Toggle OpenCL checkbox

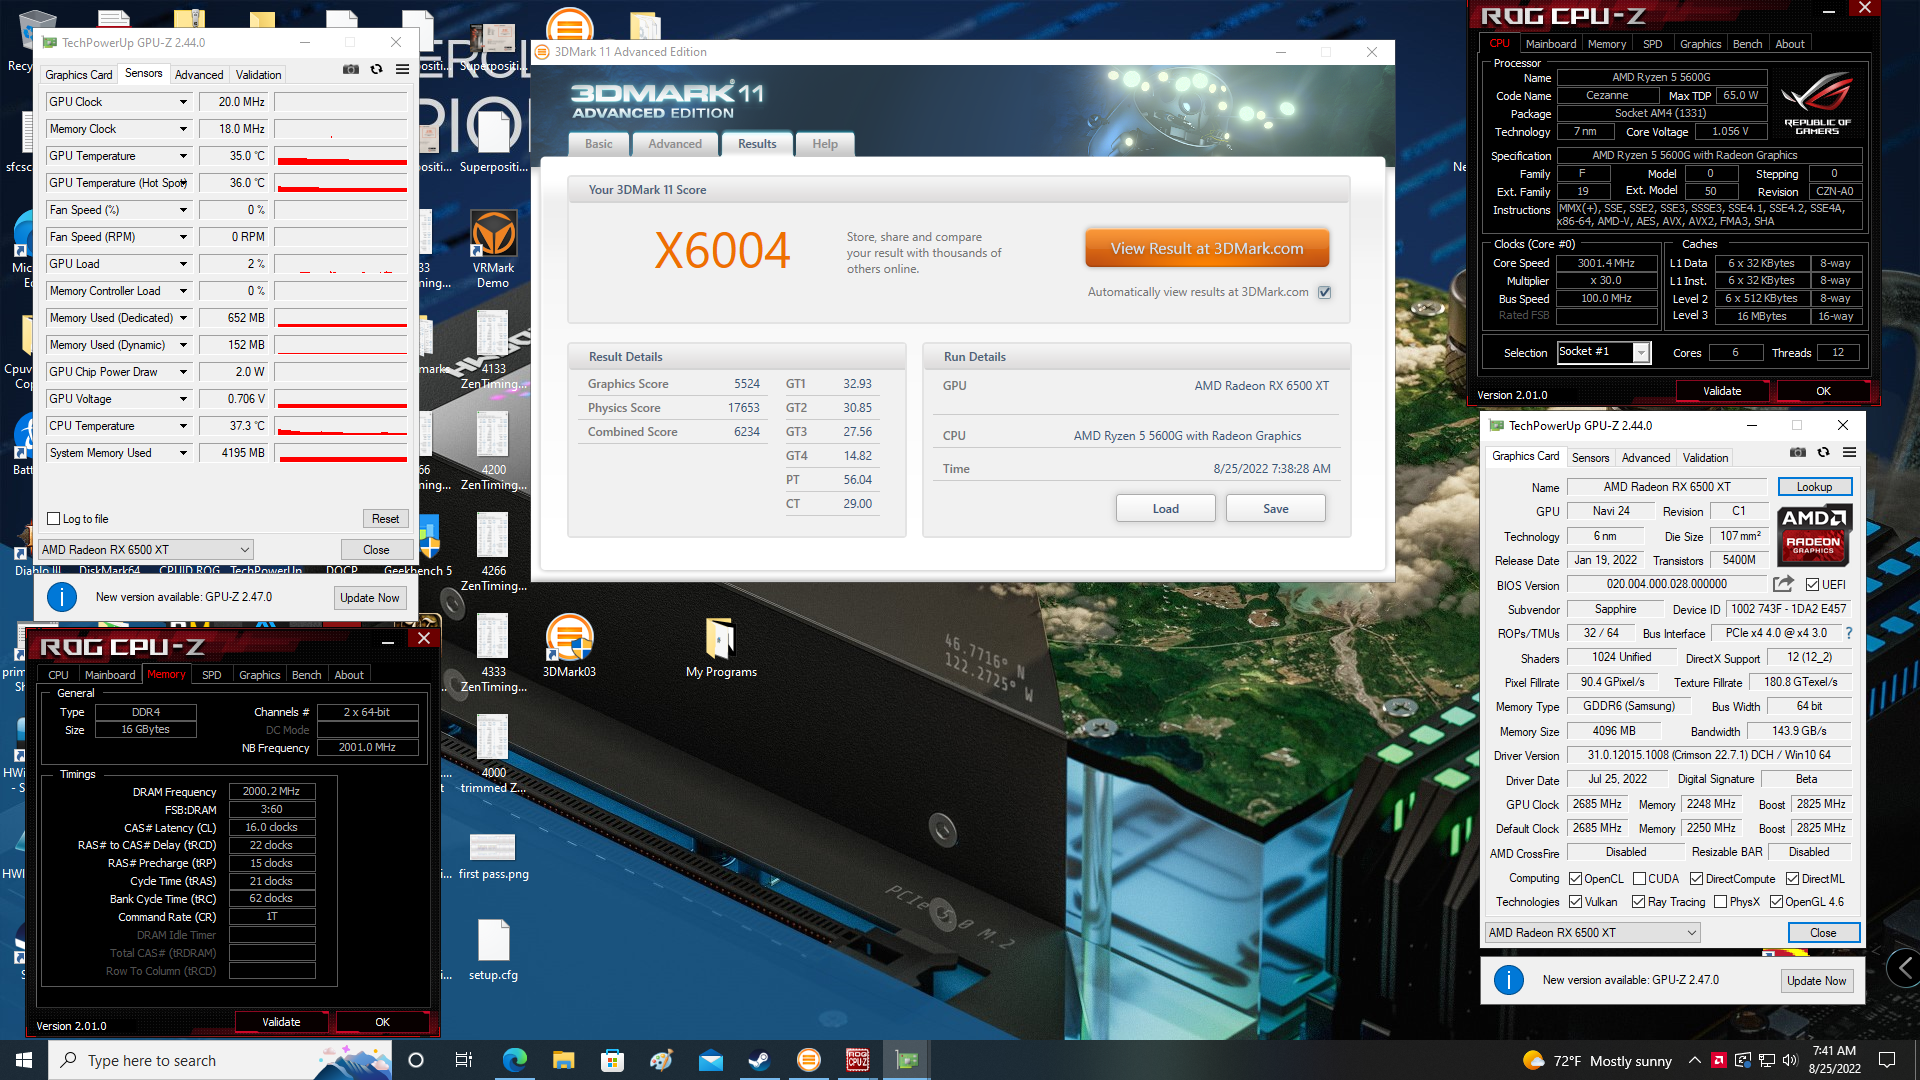(1576, 879)
